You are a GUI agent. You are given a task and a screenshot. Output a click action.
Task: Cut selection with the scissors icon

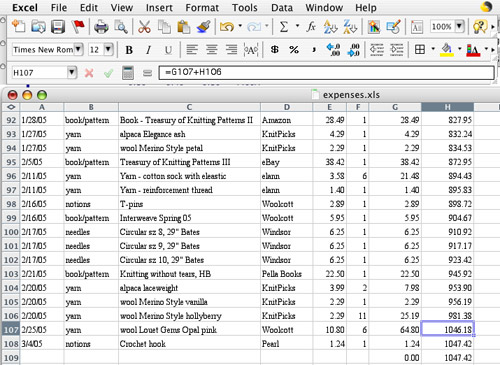pos(144,27)
